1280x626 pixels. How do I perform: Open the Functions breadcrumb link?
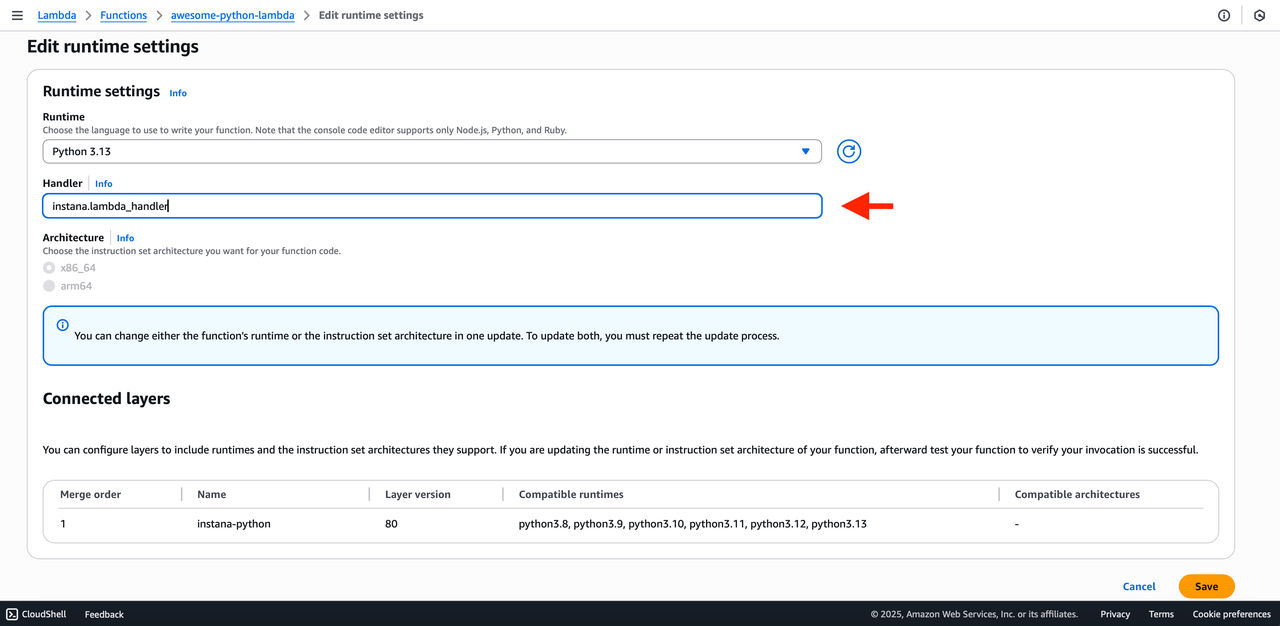[123, 15]
